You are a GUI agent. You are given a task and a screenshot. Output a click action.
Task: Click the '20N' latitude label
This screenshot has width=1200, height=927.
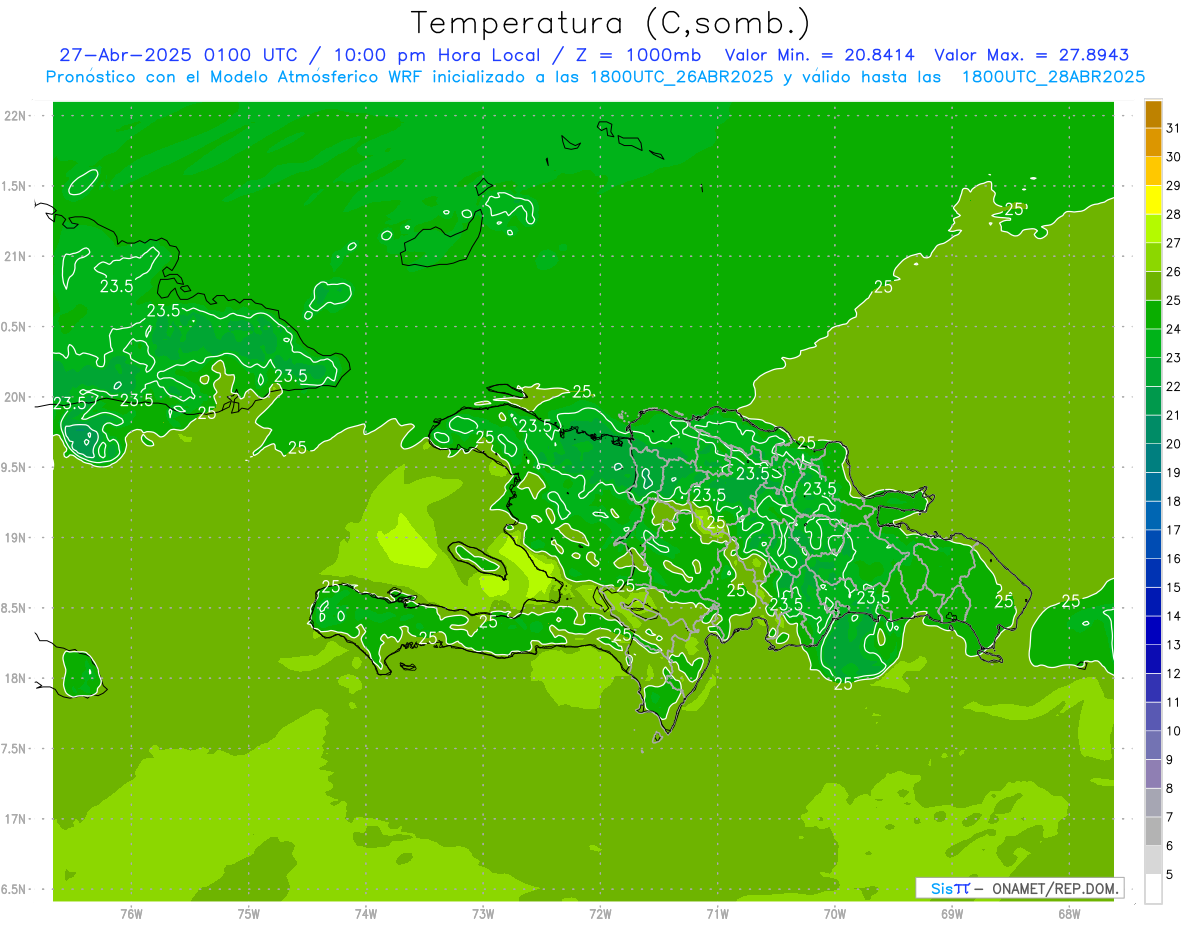(x=16, y=397)
